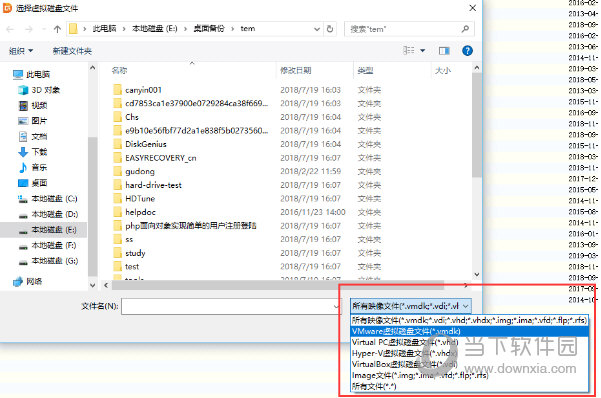The width and height of the screenshot is (601, 398).
Task: Expand the file name history dropdown
Action: [x=336, y=306]
